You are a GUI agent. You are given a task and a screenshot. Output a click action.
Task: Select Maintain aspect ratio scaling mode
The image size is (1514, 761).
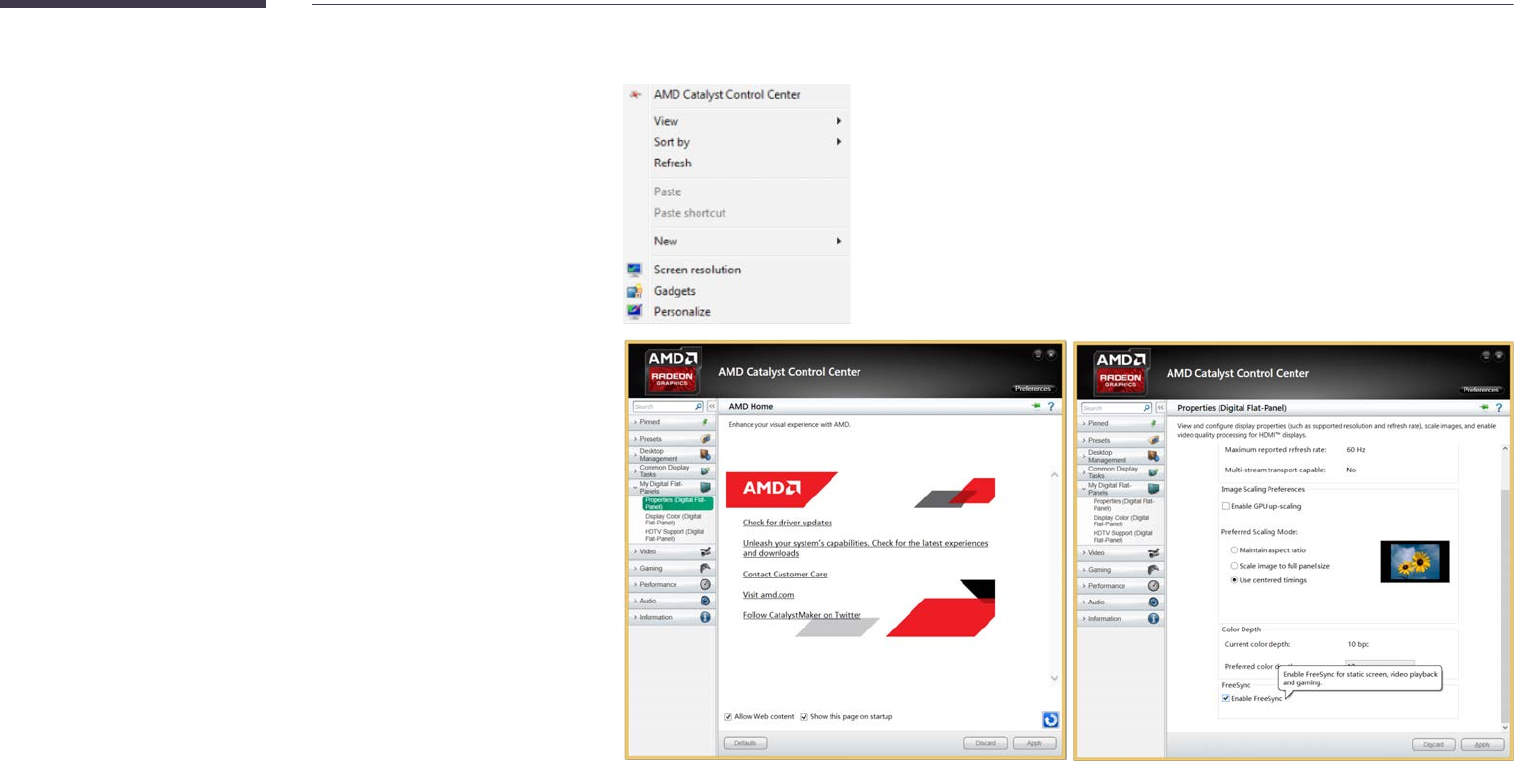tap(1235, 550)
